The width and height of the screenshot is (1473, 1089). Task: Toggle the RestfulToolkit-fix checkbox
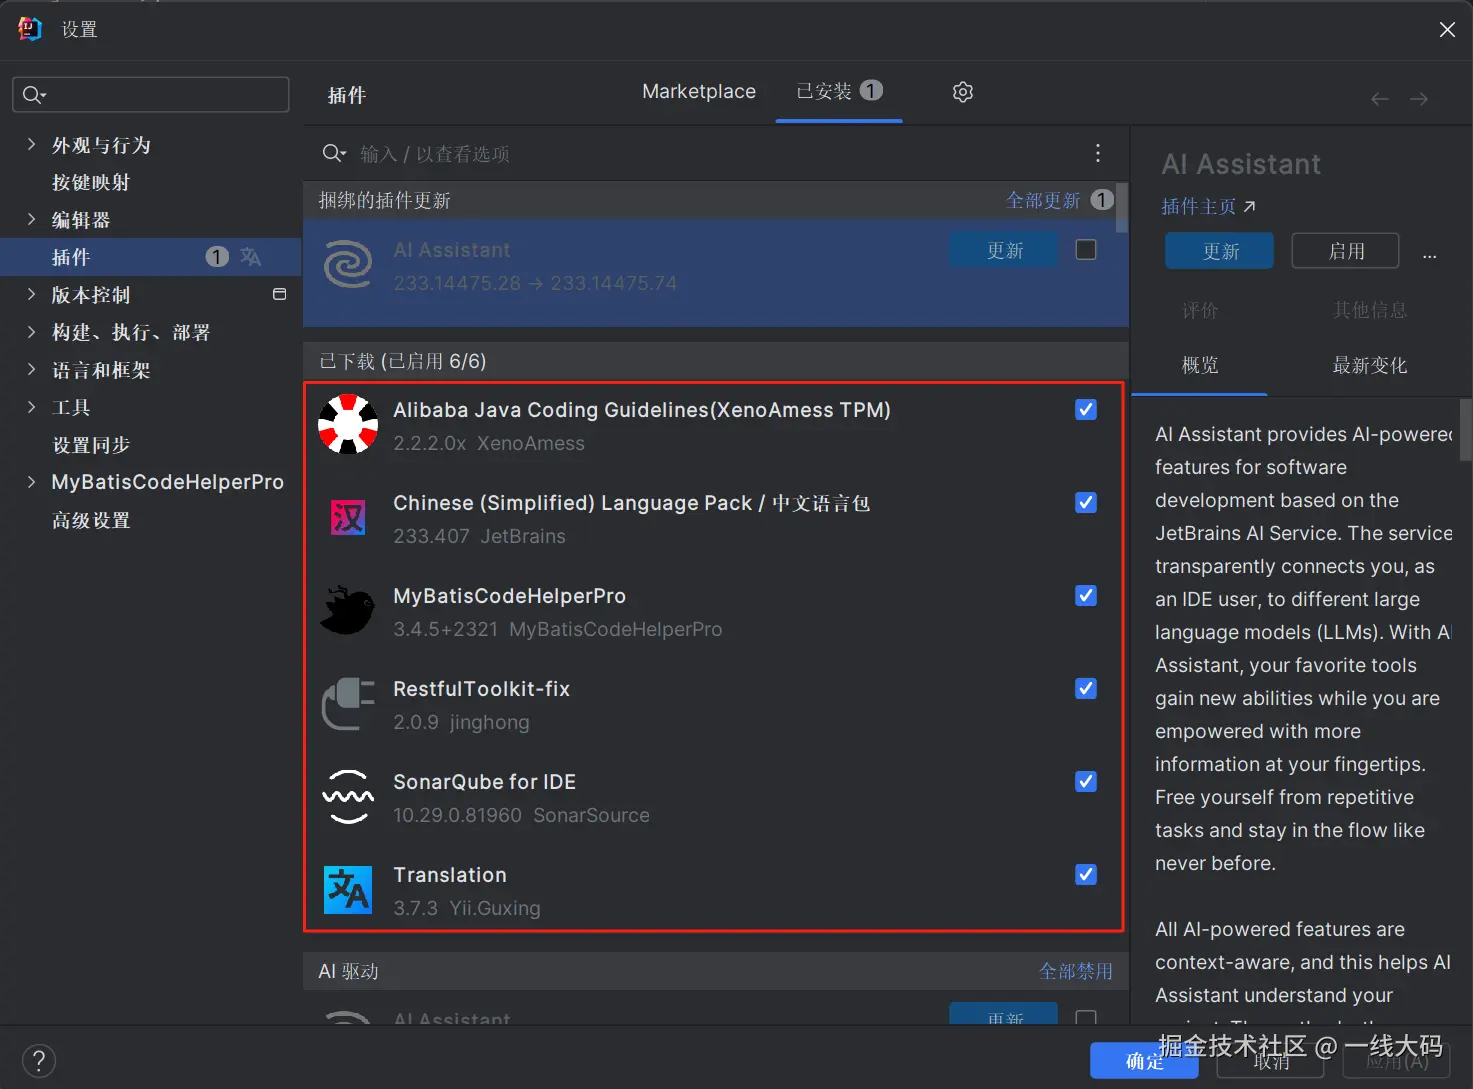coord(1086,689)
